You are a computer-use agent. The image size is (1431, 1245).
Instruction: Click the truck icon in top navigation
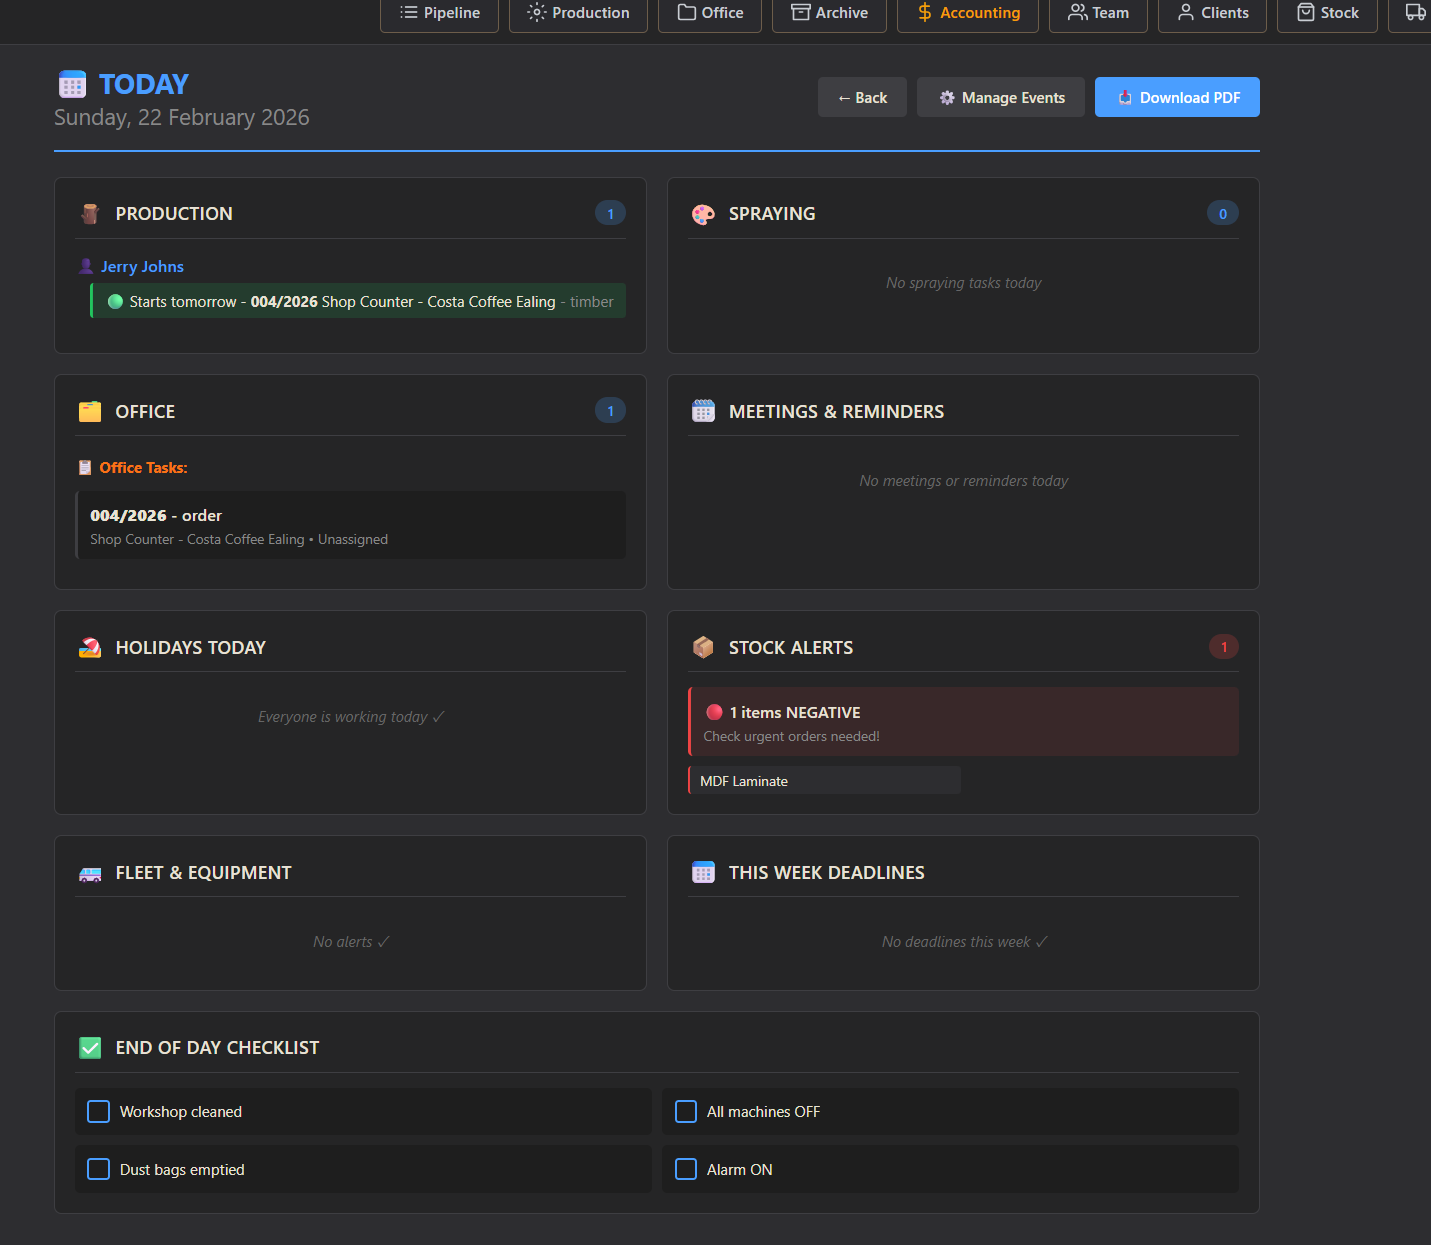(1414, 13)
